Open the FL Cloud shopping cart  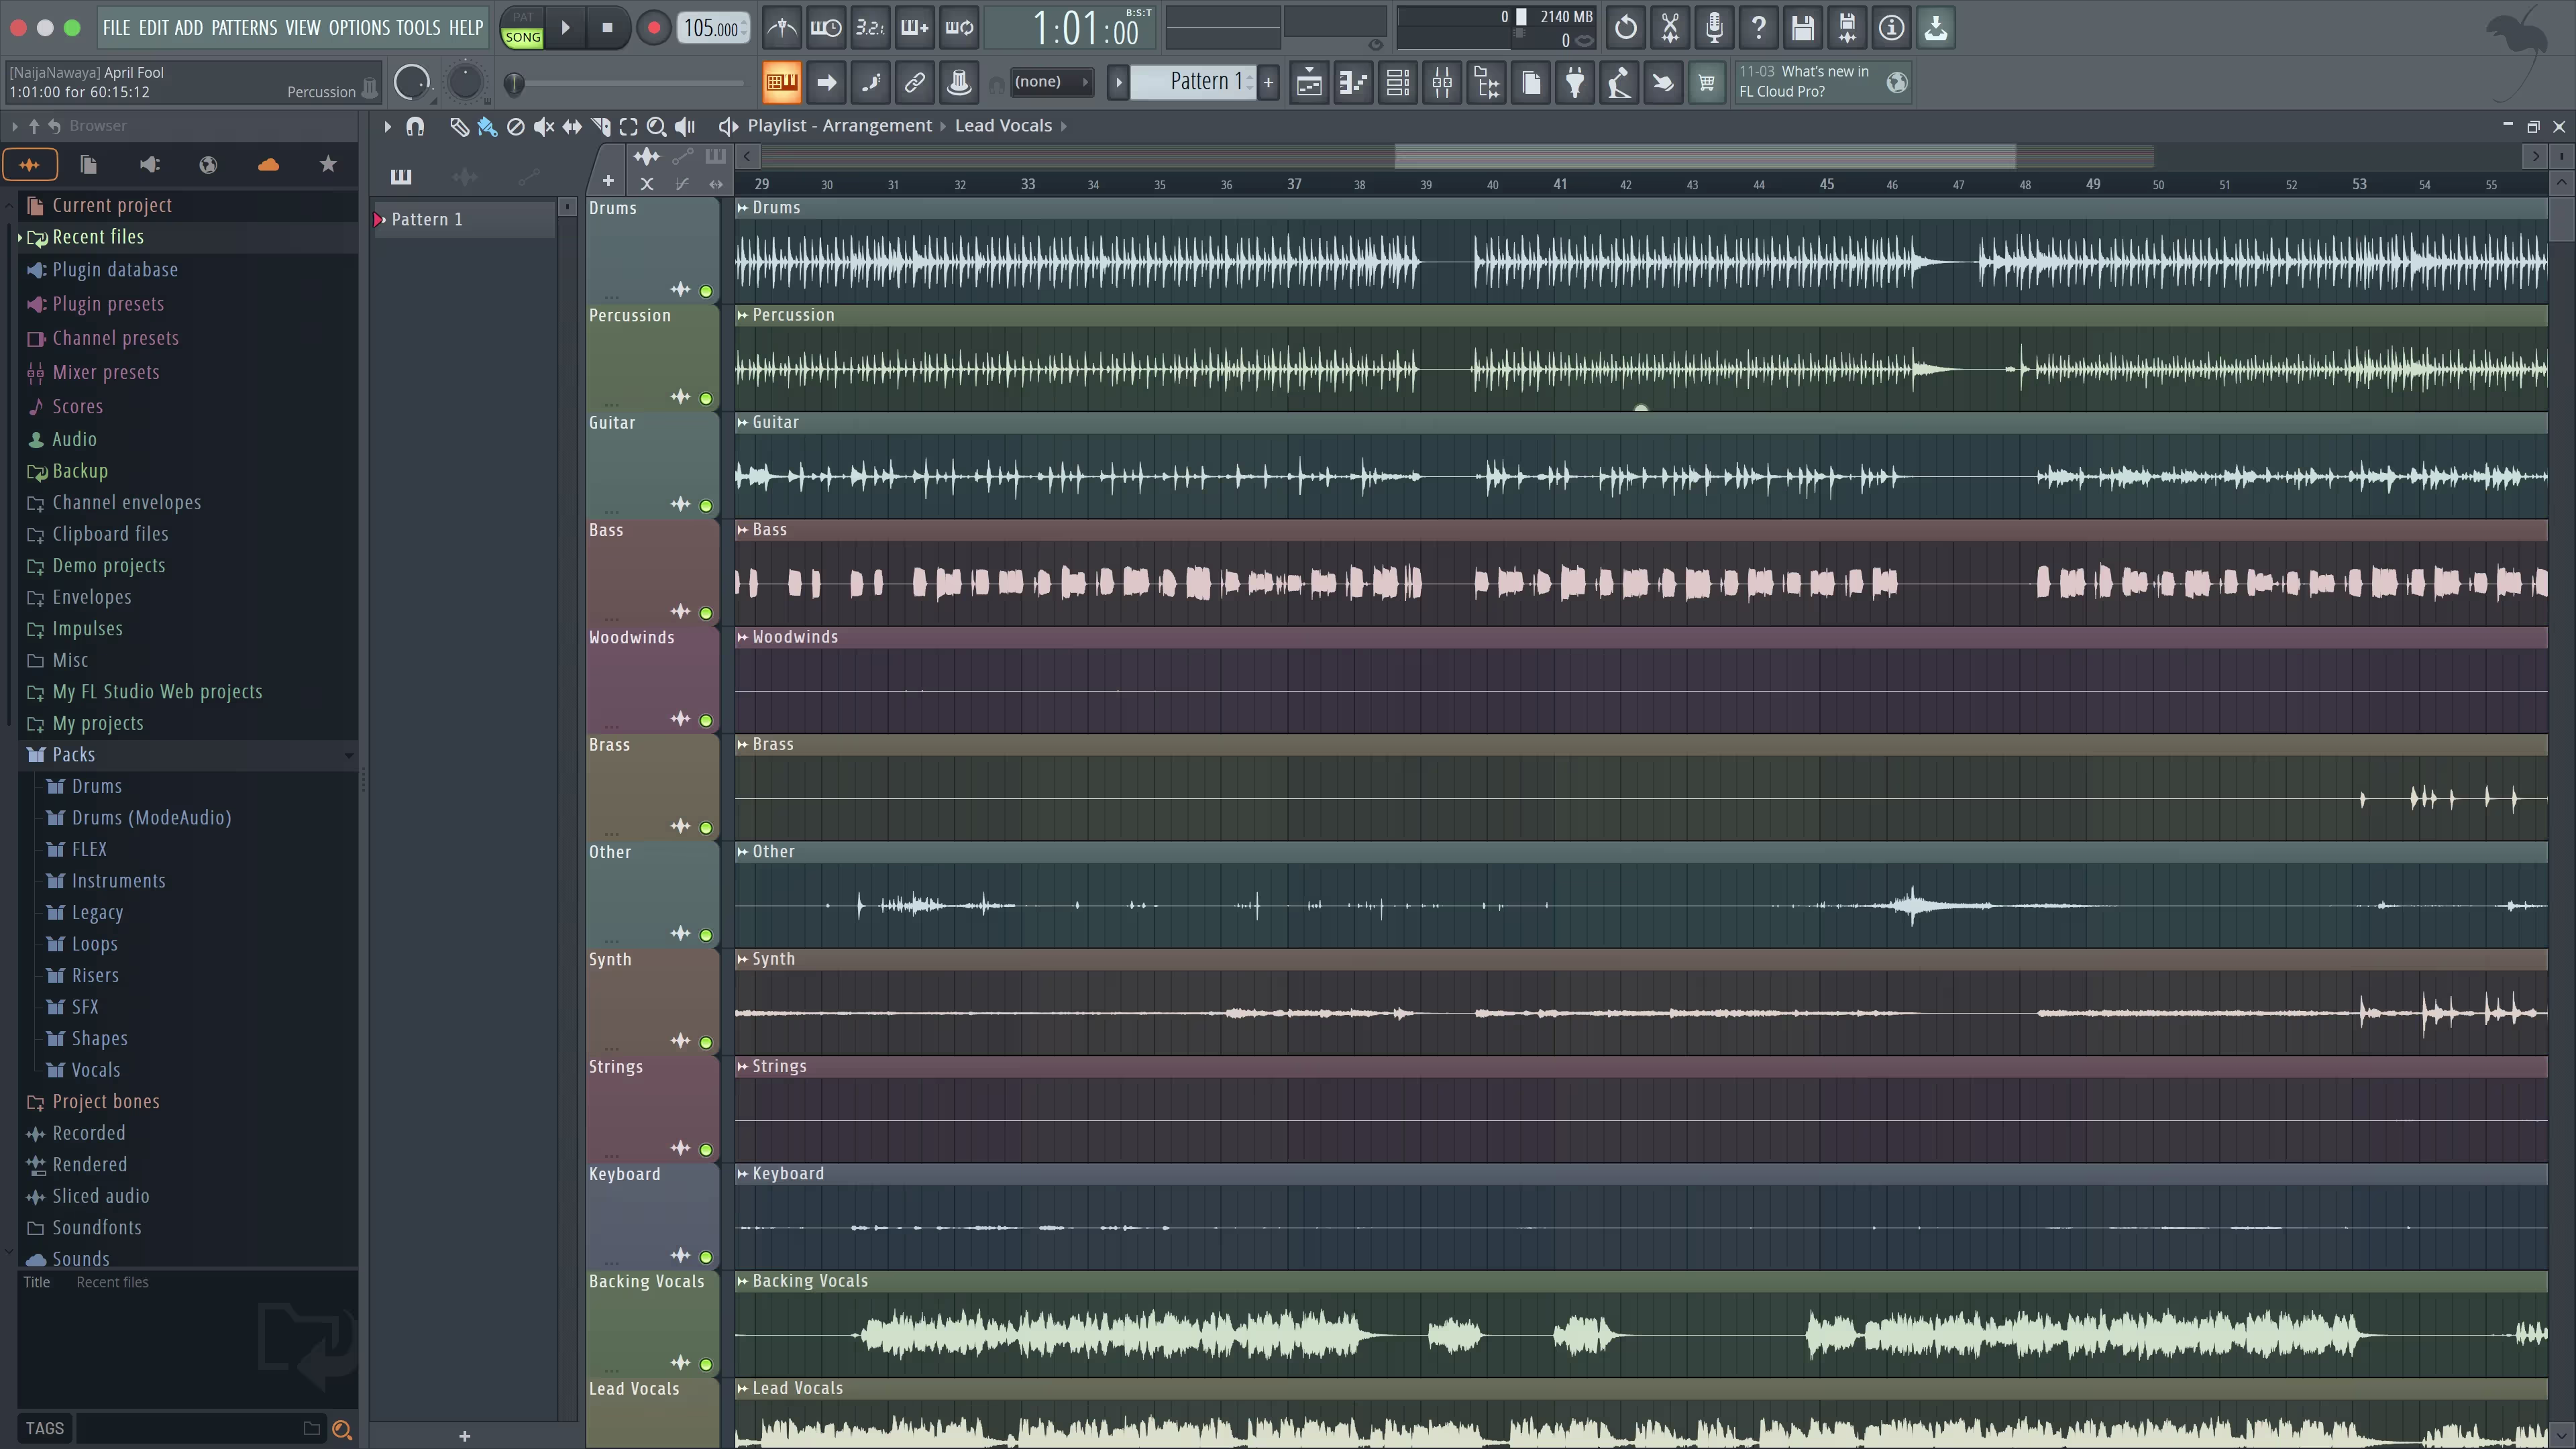(1706, 82)
